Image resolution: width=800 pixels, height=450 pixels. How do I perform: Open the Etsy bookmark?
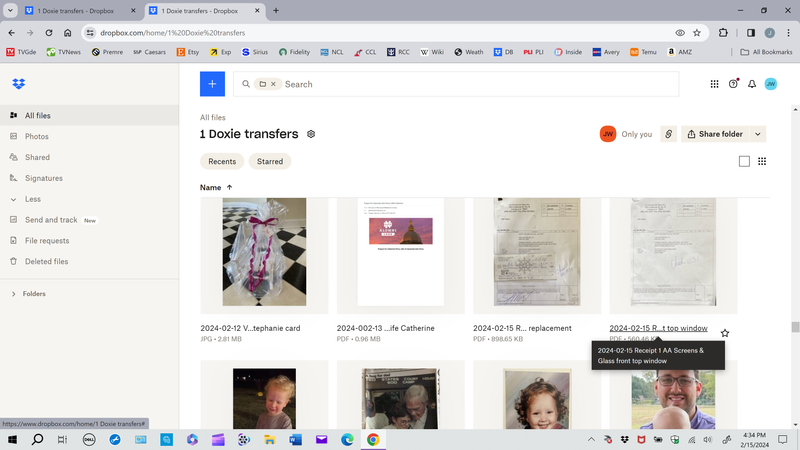click(x=188, y=52)
